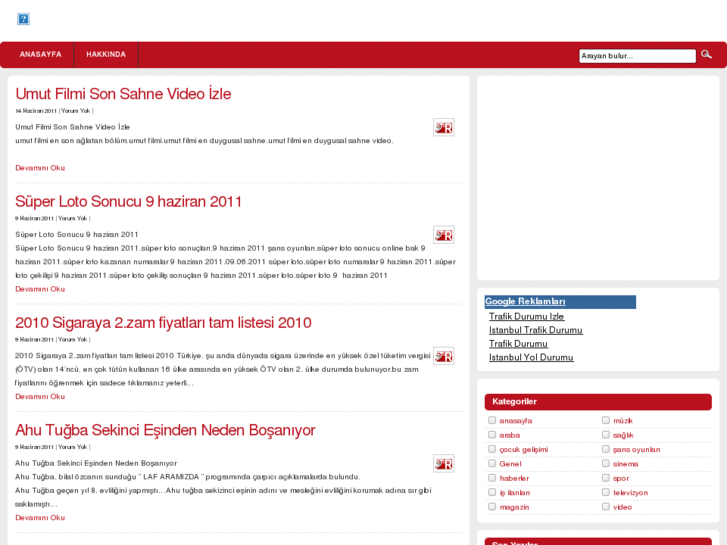Open 'Süper Loto Sonucu 9 haziran 2011' title
This screenshot has height=545, width=727.
128,201
